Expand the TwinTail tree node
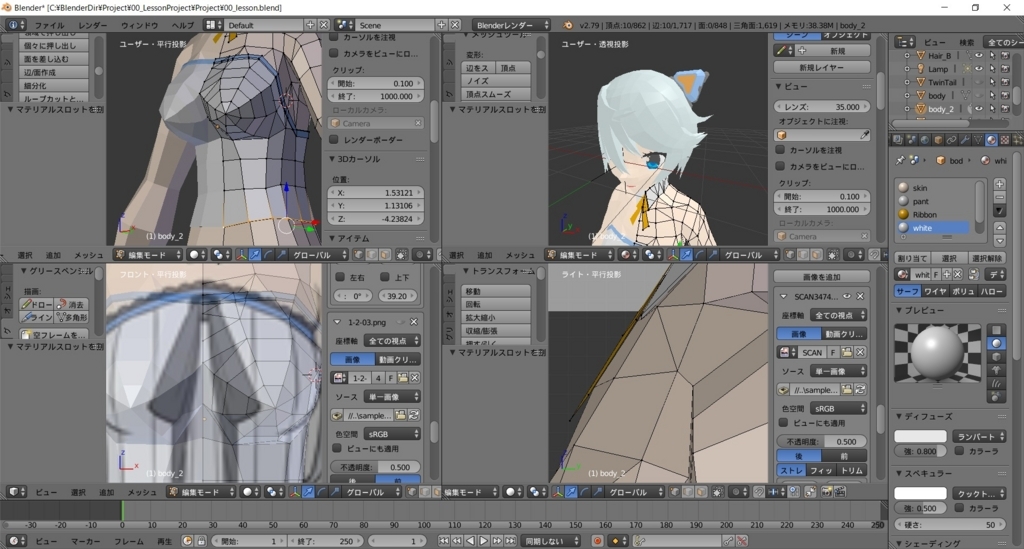The width and height of the screenshot is (1024, 549). click(x=907, y=82)
